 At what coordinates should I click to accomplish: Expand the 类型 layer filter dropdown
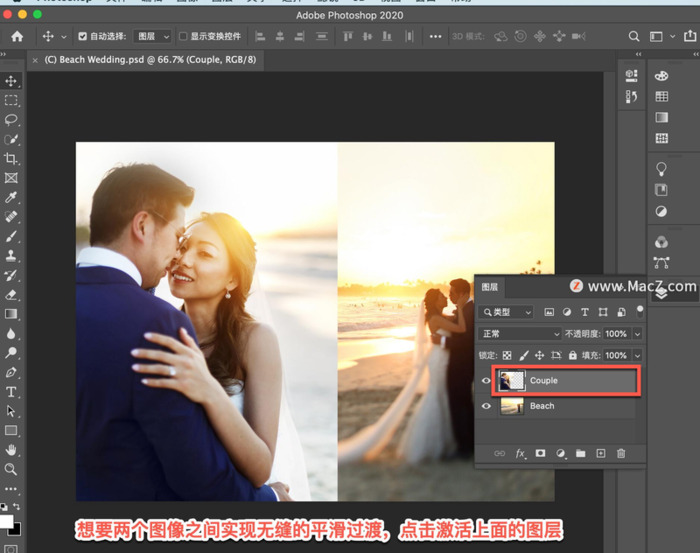pos(506,312)
